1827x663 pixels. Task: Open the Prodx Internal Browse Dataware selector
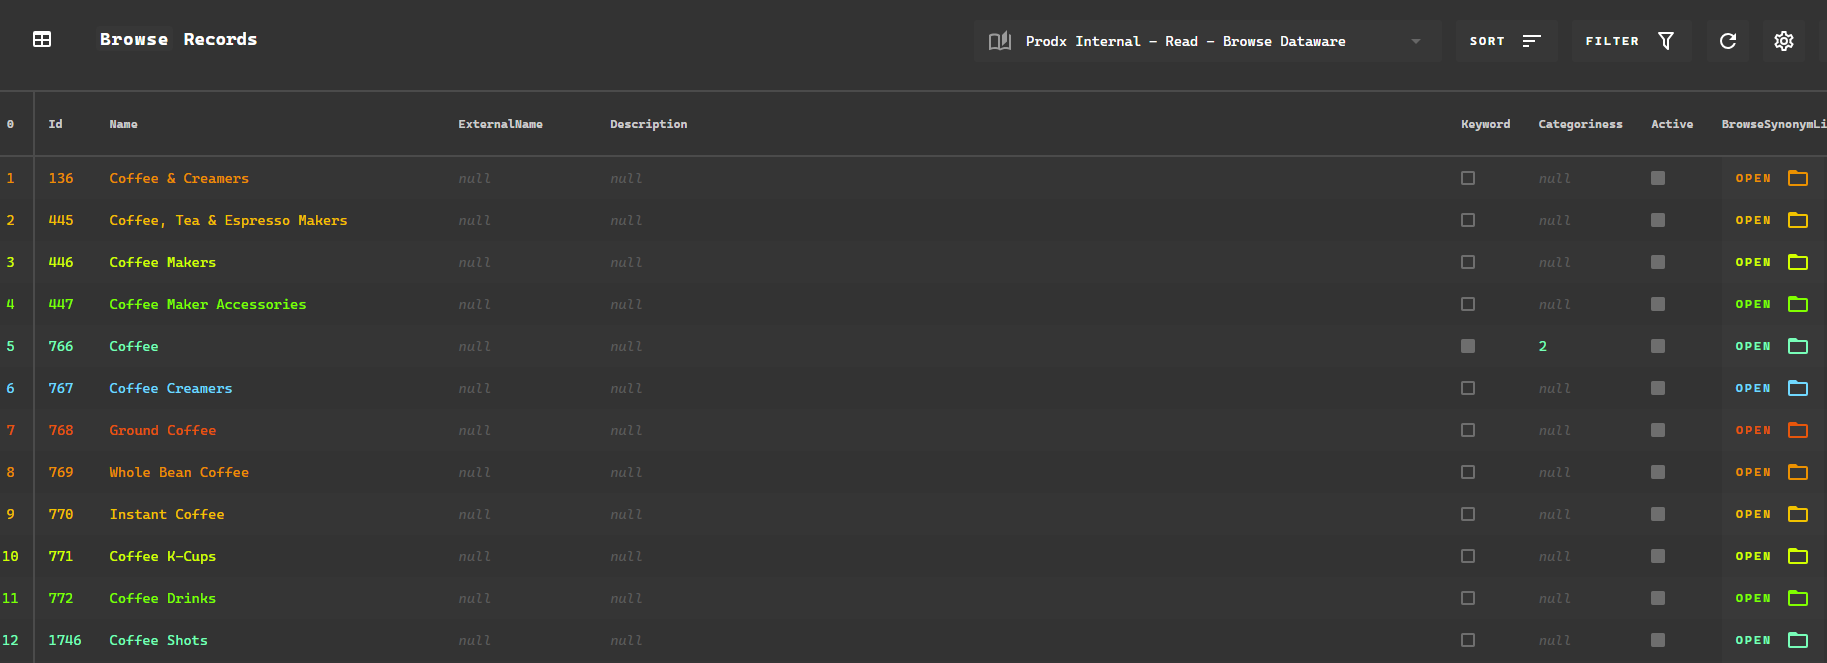point(1207,41)
